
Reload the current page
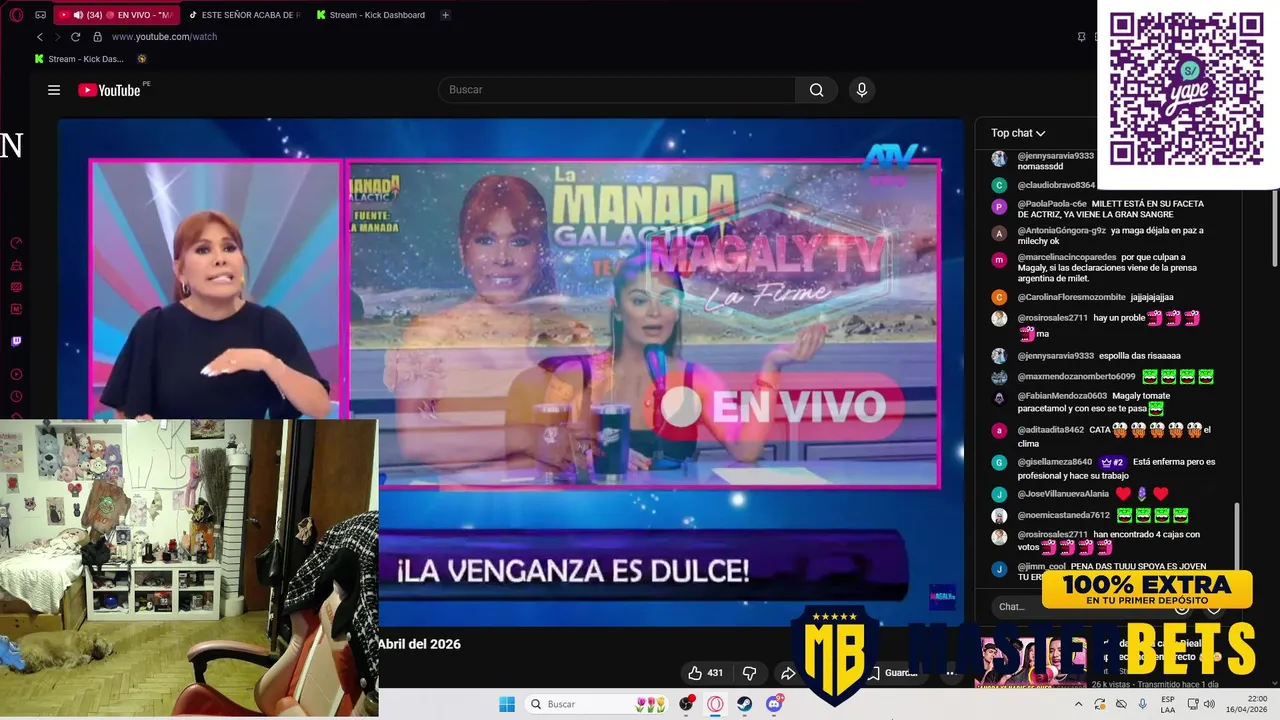75,37
